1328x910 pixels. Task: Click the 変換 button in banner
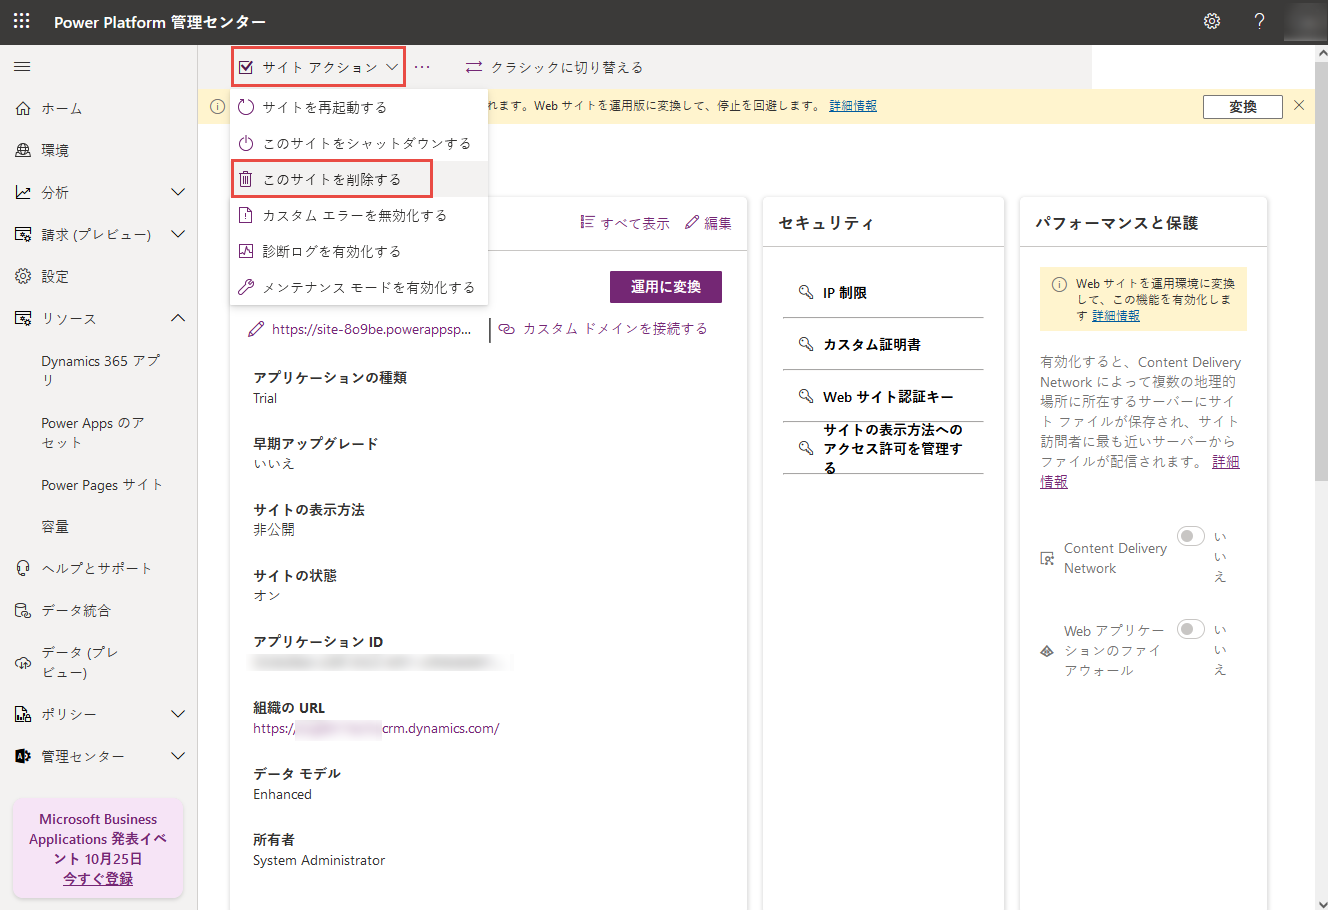tap(1243, 106)
